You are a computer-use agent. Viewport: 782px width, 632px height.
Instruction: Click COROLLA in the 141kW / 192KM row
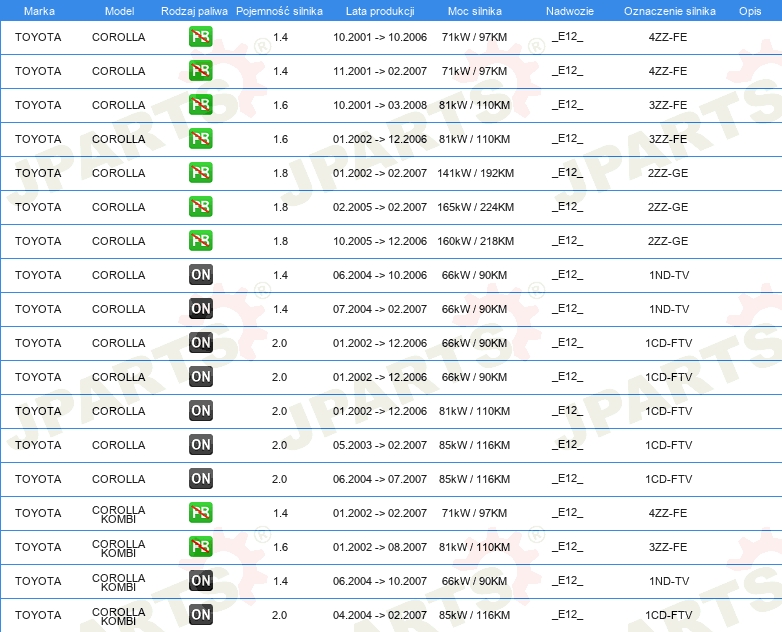pos(118,173)
